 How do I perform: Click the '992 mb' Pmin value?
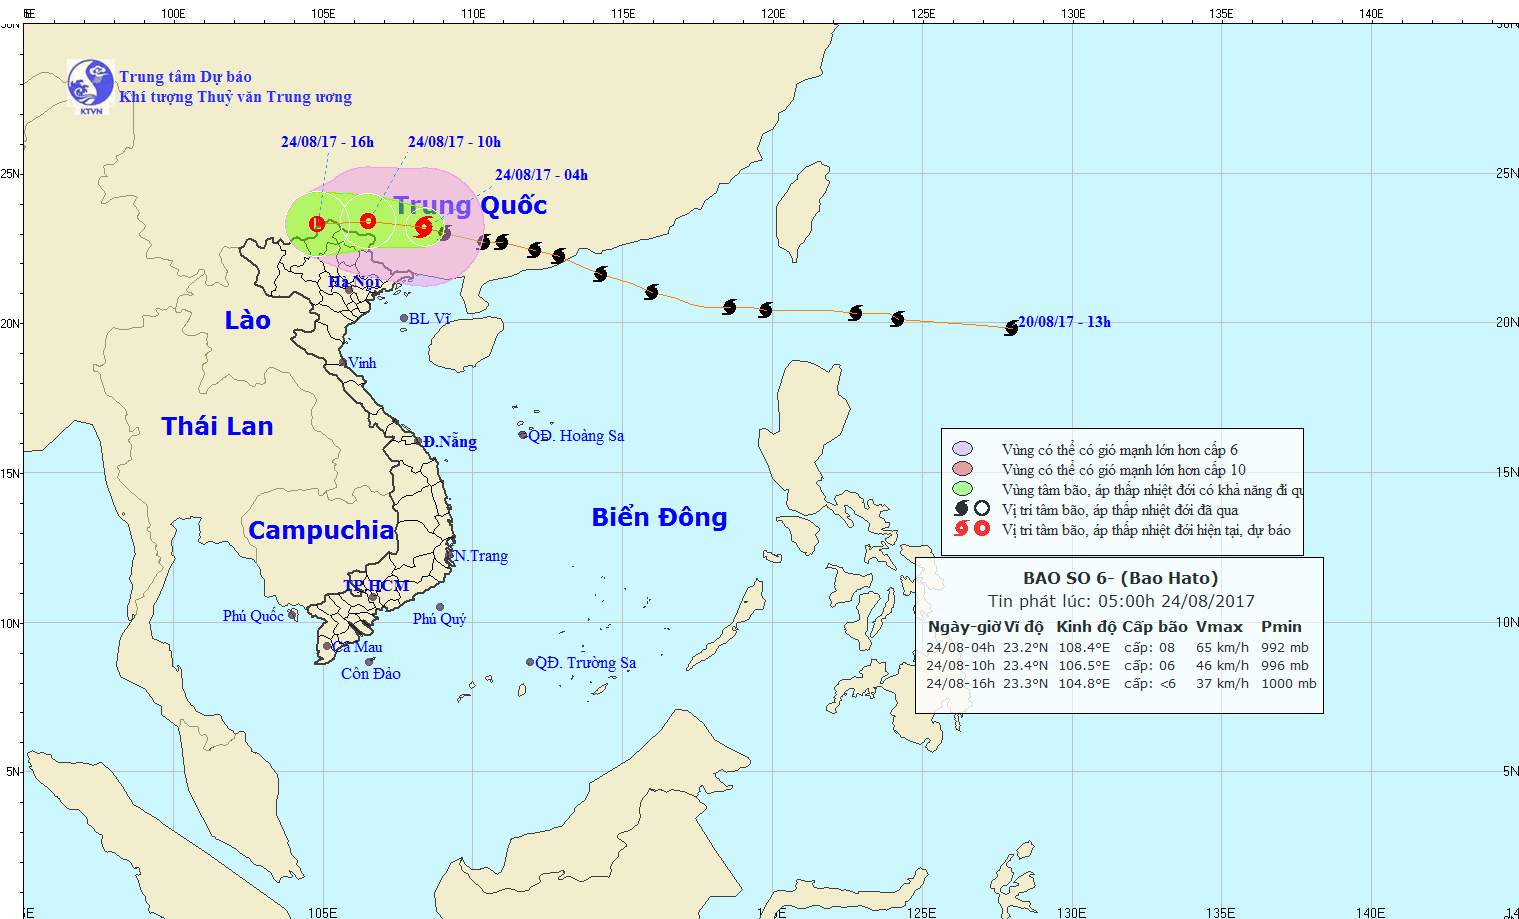click(x=1284, y=648)
